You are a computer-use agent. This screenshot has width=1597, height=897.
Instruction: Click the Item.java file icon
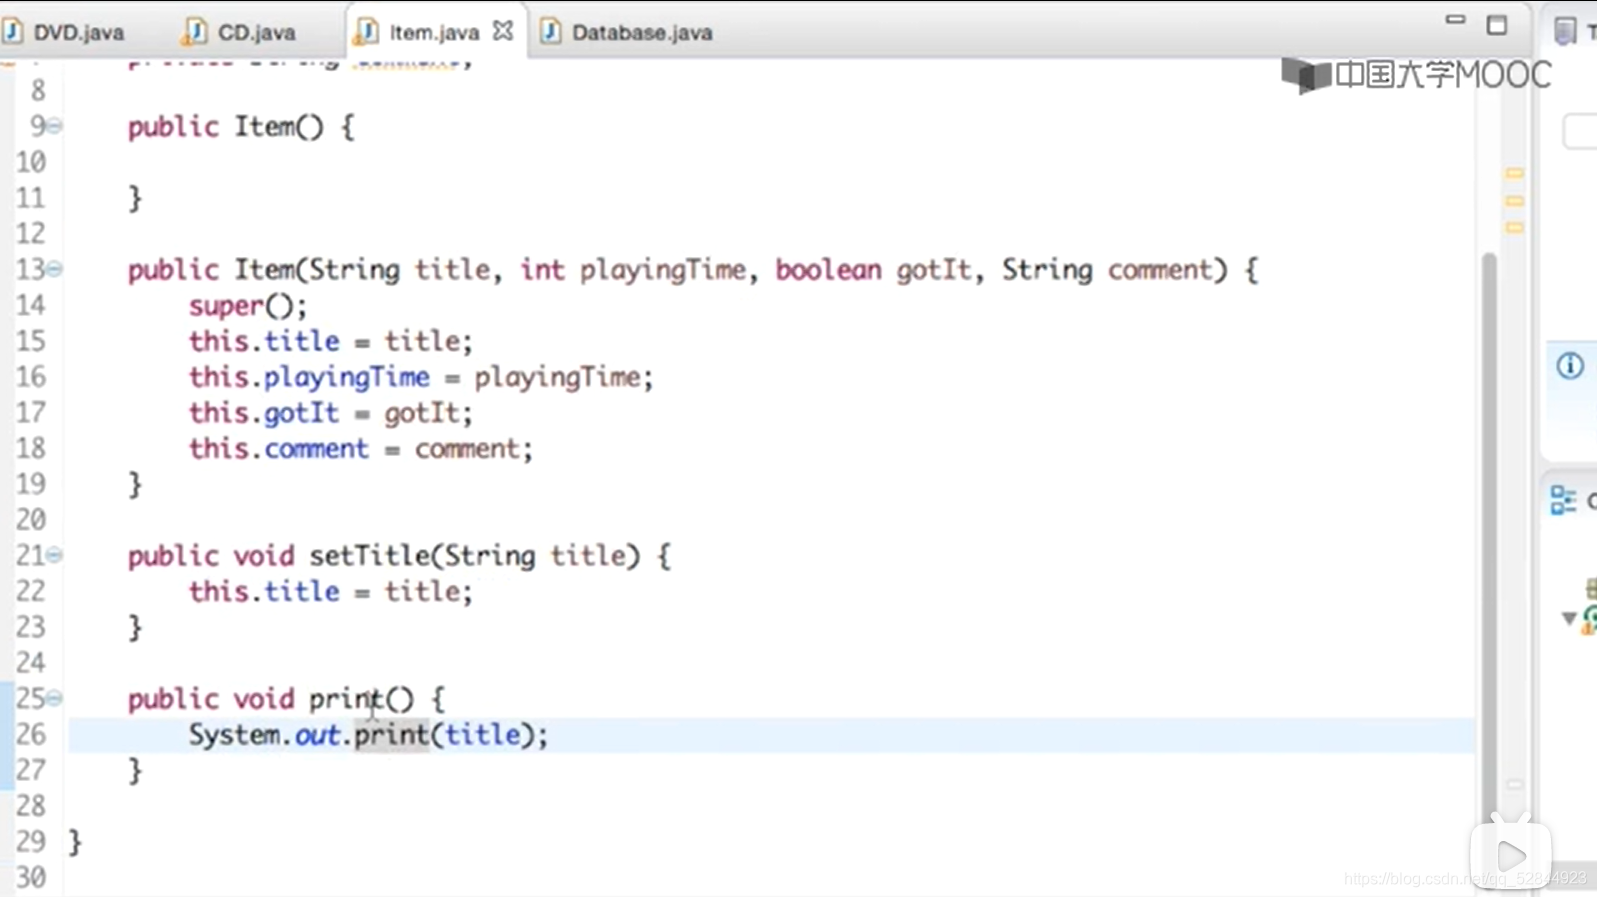pyautogui.click(x=367, y=32)
